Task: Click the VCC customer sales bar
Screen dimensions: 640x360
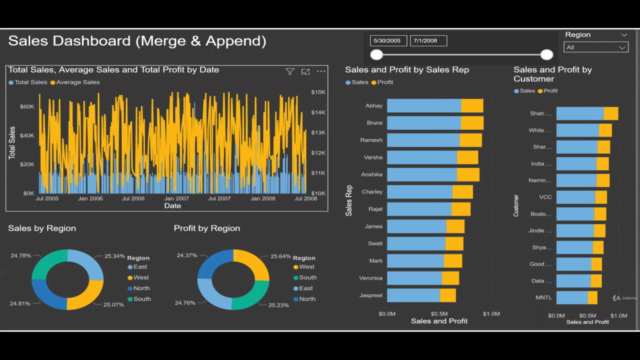Action: [576, 198]
